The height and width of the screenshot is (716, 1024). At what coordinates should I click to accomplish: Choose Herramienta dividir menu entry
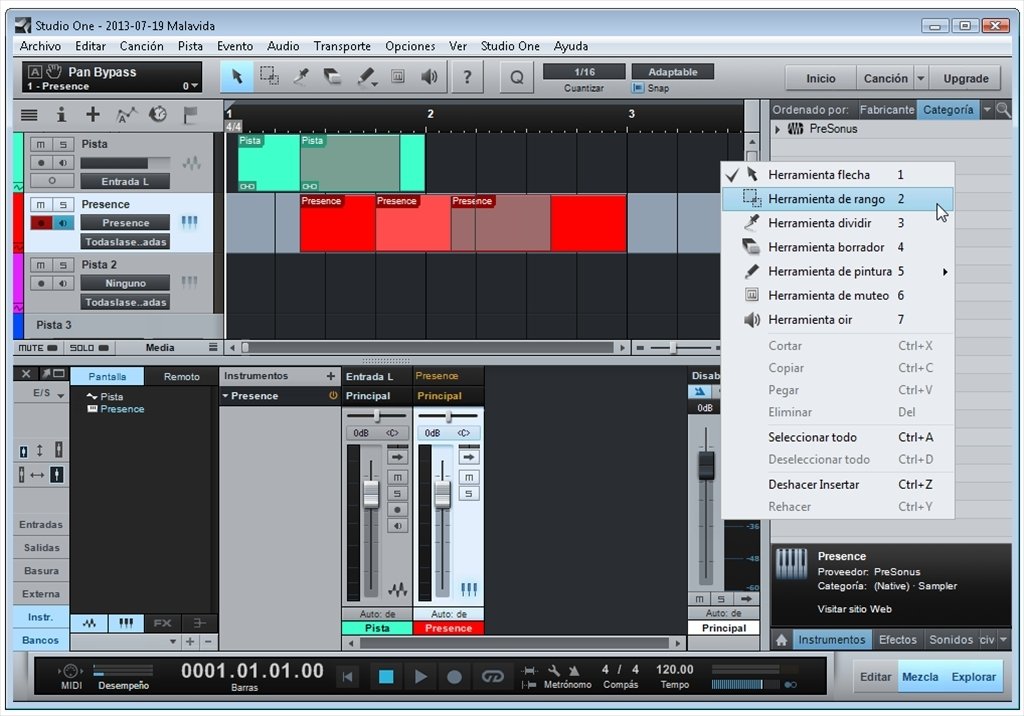pos(837,223)
